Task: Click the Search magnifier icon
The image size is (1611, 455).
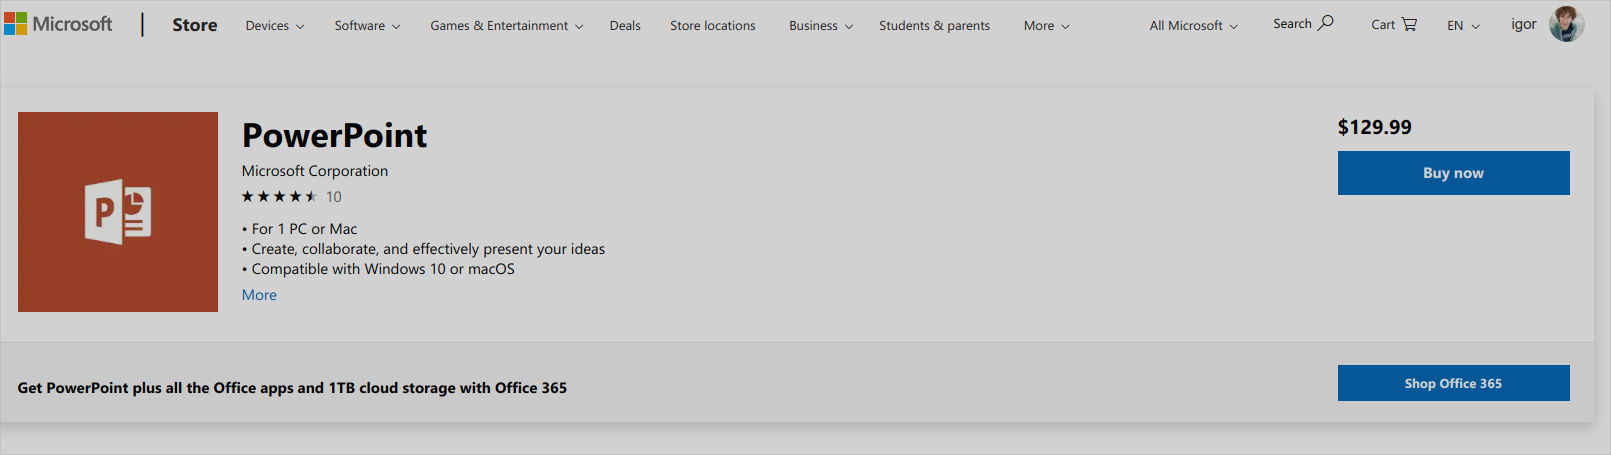Action: pos(1326,23)
